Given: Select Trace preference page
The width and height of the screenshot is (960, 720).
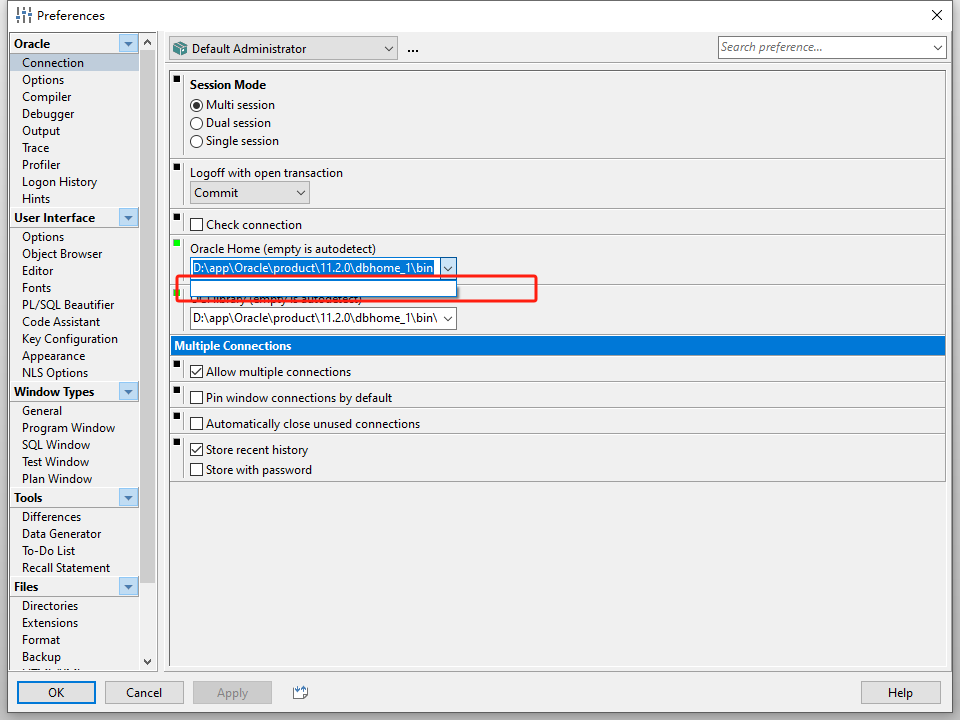Looking at the screenshot, I should (36, 148).
